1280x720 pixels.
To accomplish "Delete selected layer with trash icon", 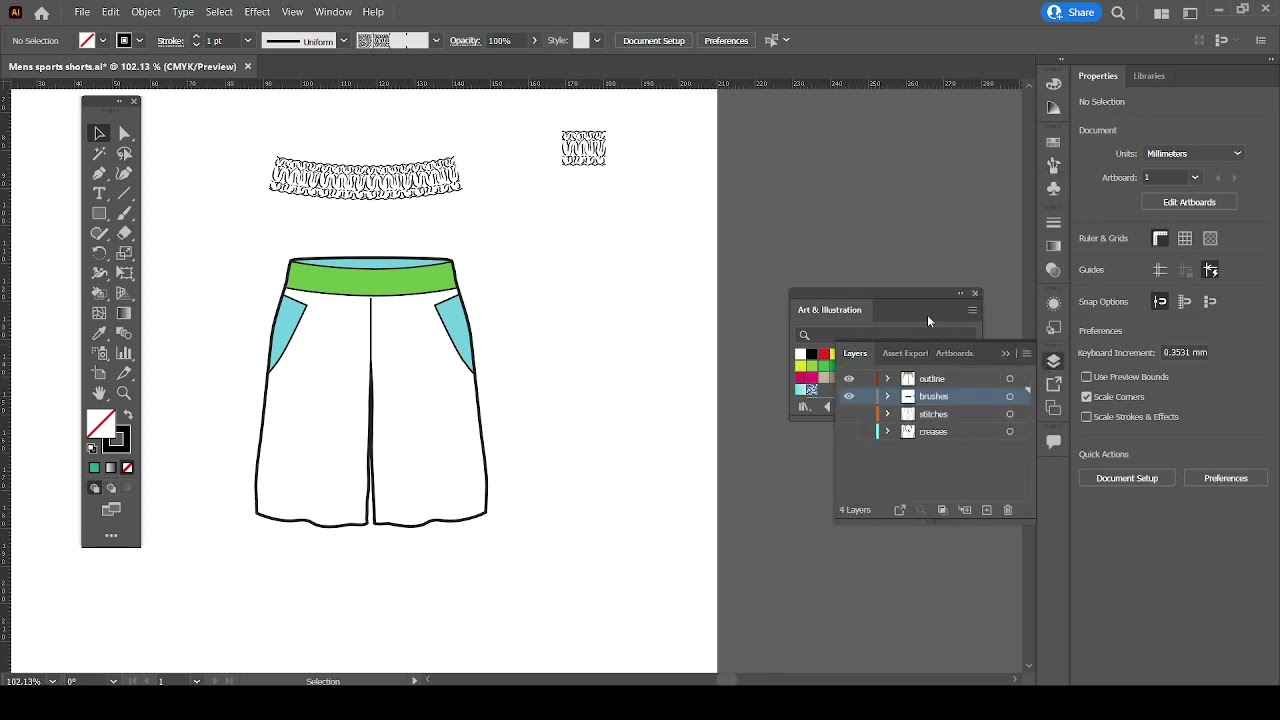I will [x=1008, y=511].
